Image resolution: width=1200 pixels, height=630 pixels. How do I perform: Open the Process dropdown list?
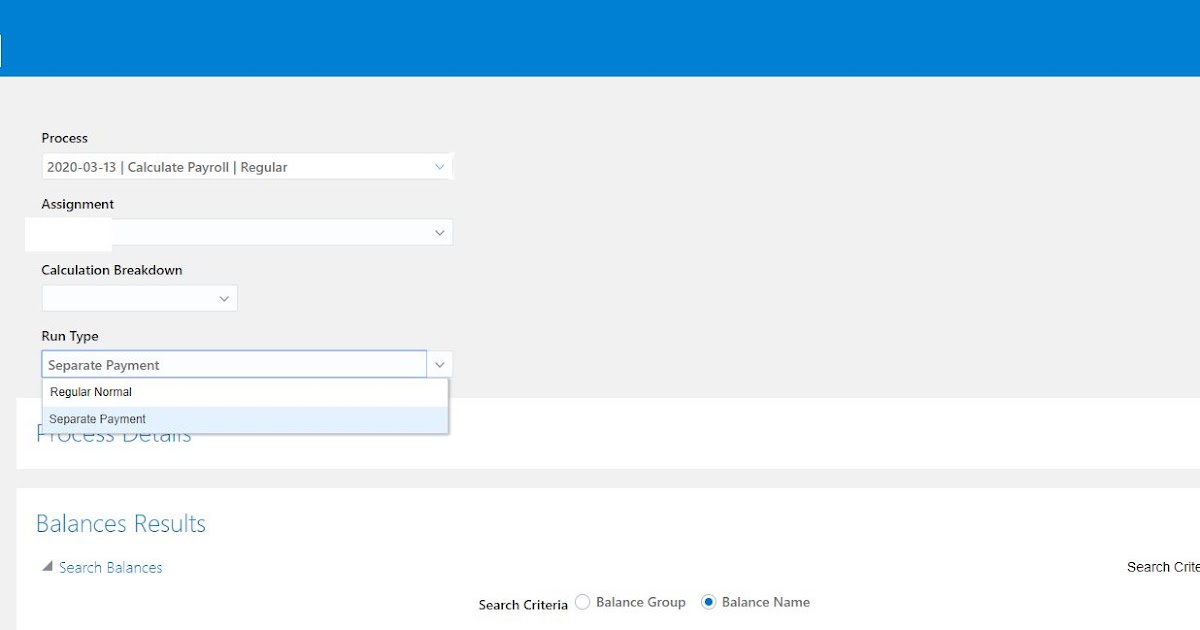[x=439, y=166]
